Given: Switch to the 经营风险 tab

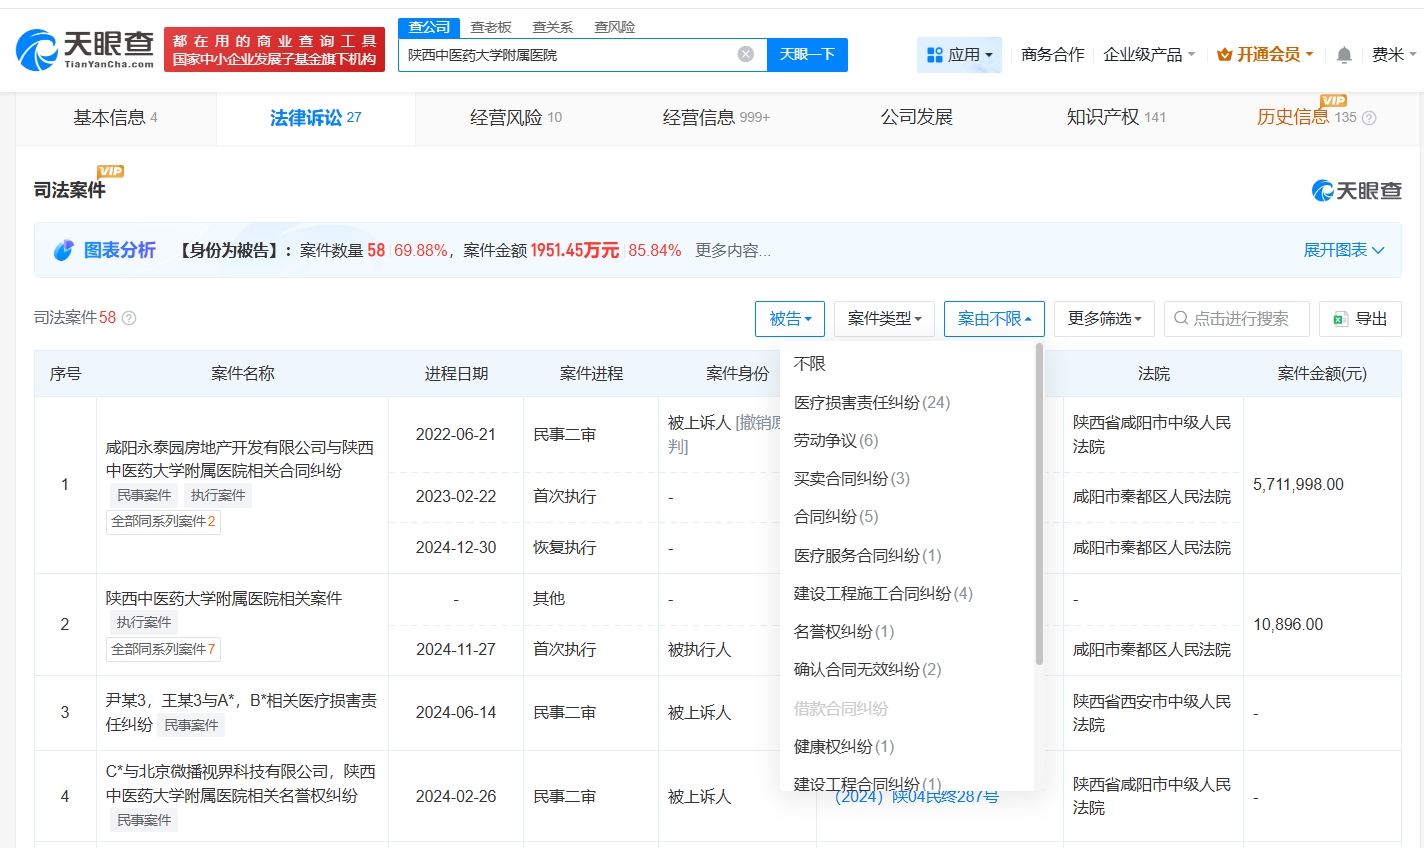Looking at the screenshot, I should tap(515, 118).
